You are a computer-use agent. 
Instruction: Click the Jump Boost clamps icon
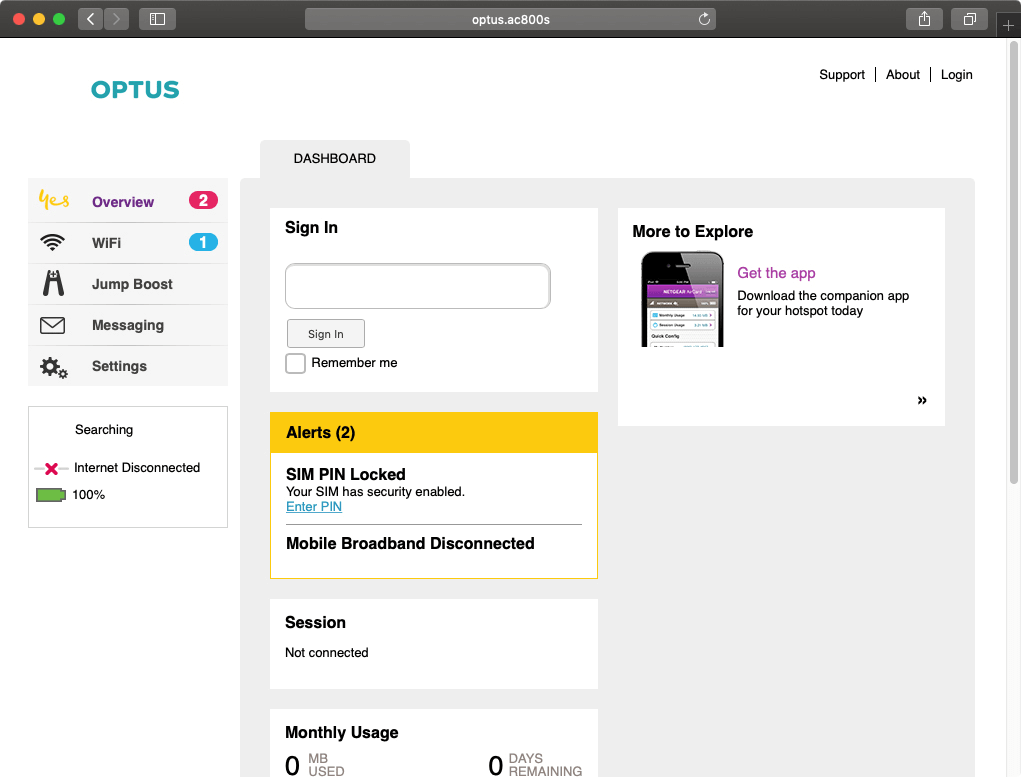tap(53, 284)
